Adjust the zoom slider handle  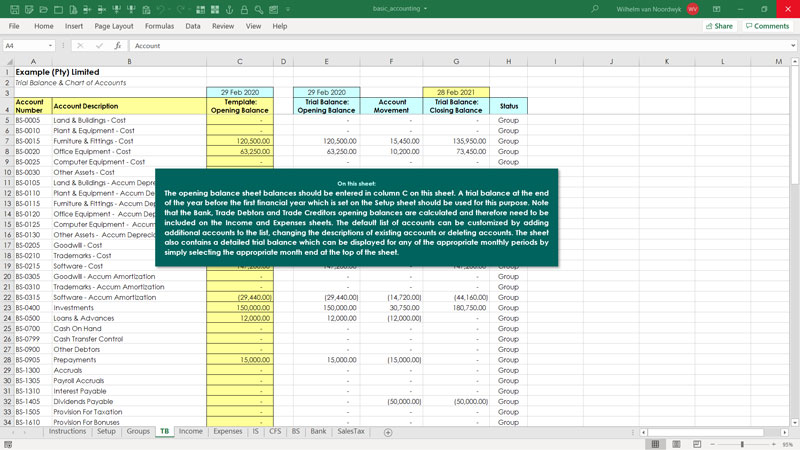(742, 444)
